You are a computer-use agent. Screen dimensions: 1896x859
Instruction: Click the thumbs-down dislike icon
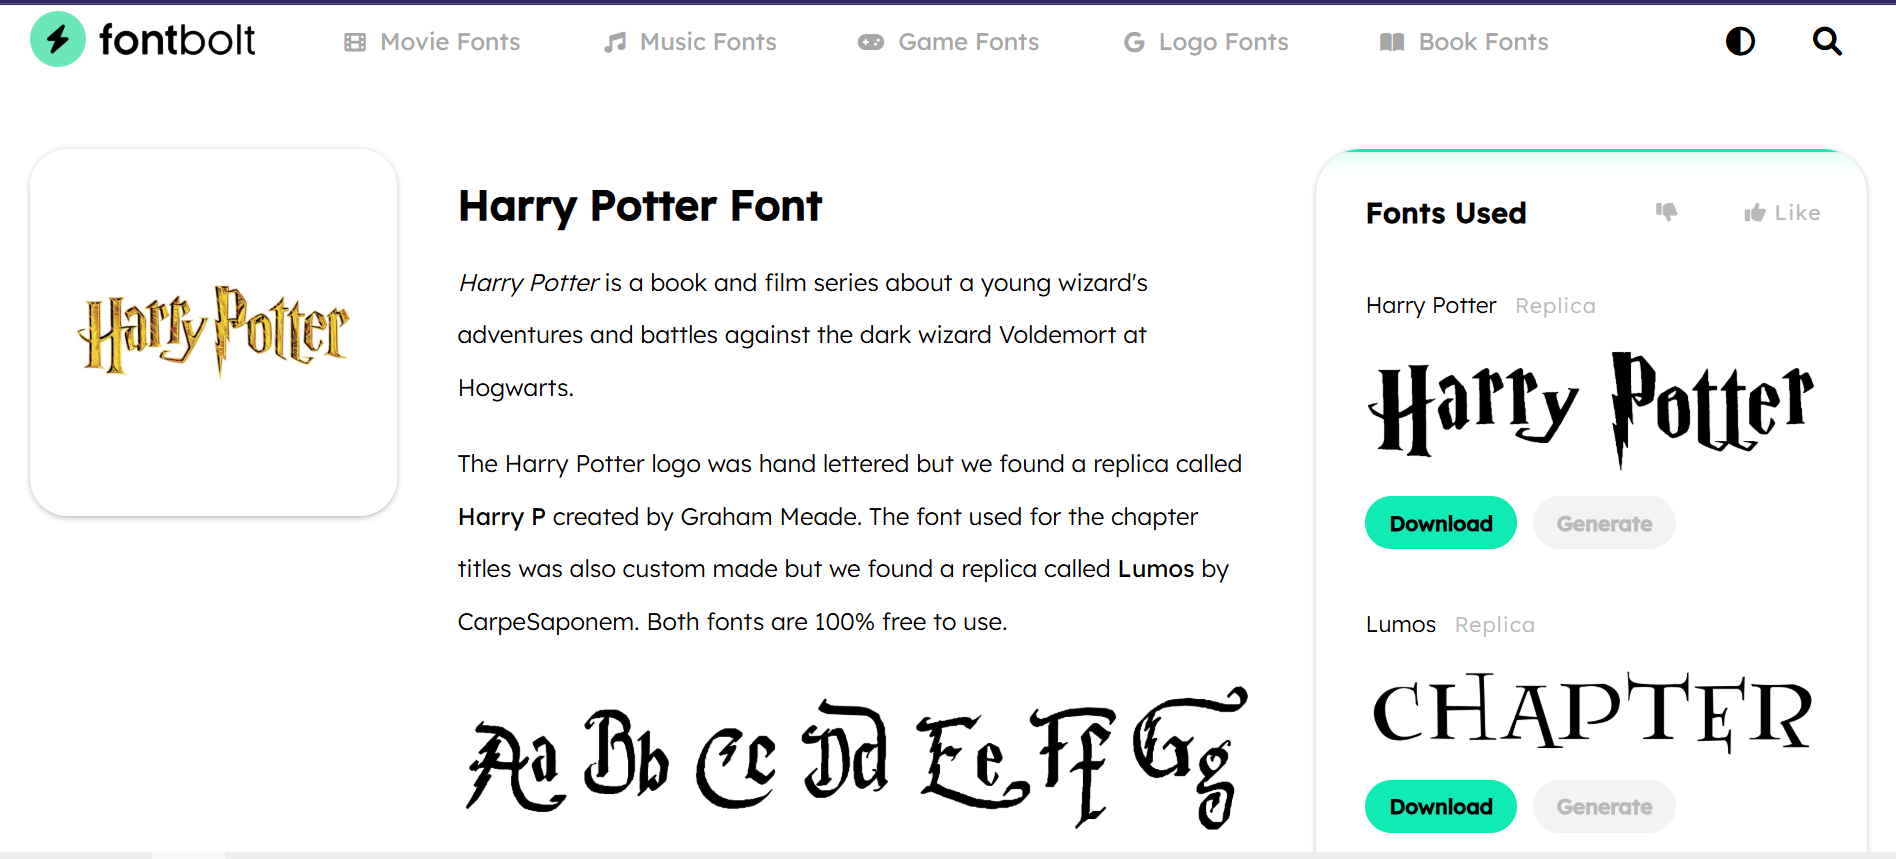[x=1666, y=211]
